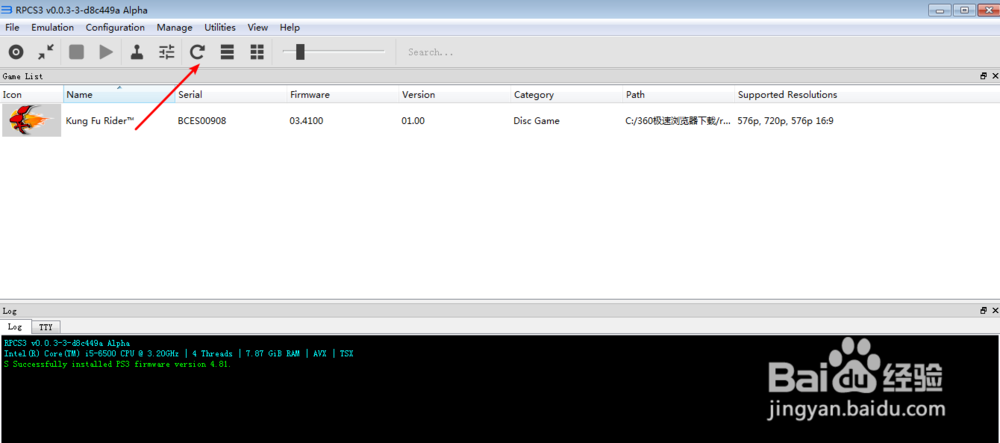Close the Log panel
1000x443 pixels.
995,310
